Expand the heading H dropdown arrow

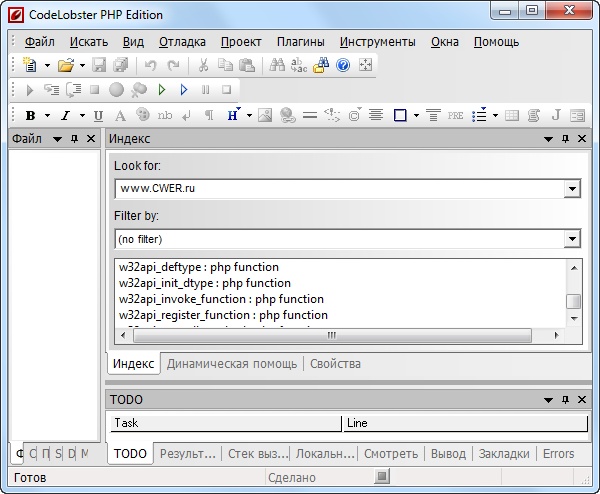click(x=247, y=115)
